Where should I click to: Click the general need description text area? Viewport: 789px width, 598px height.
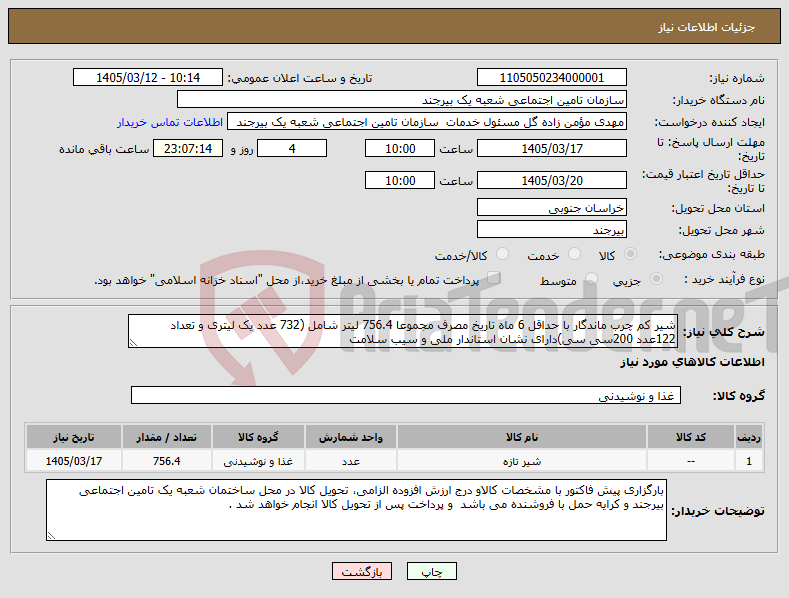(403, 331)
